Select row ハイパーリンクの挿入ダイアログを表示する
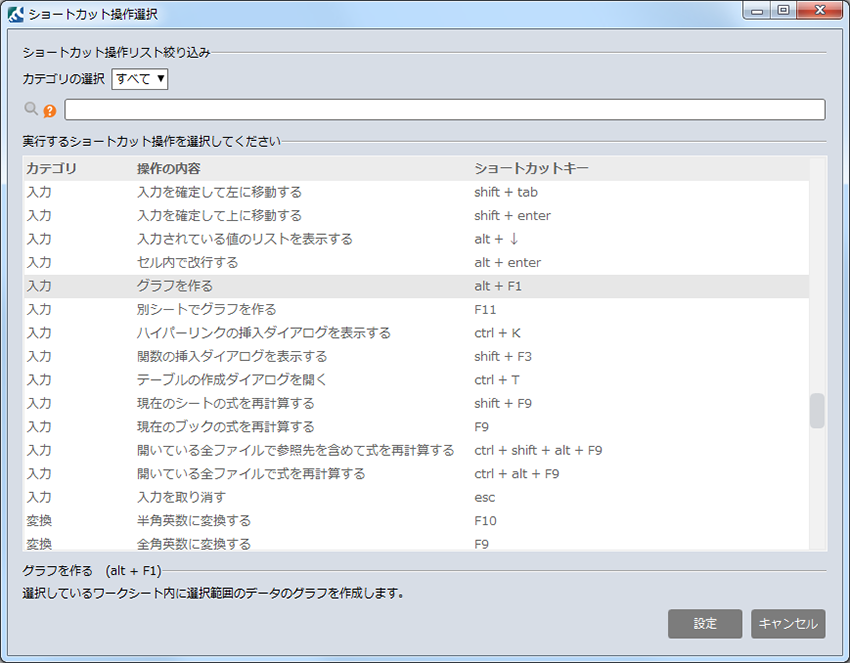Image resolution: width=850 pixels, height=663 pixels. point(416,333)
